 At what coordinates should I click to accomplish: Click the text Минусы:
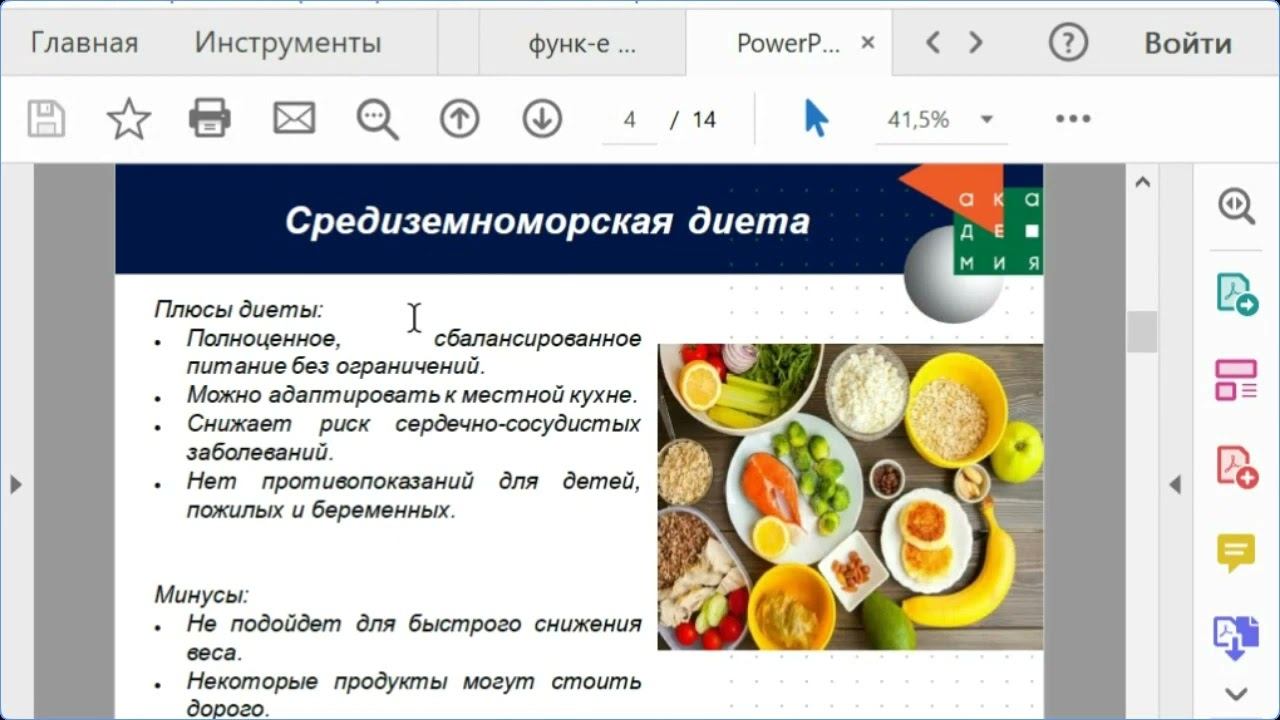202,595
